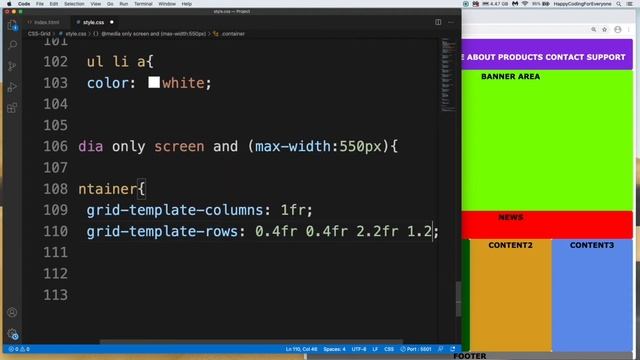Click line number 106 in gutter
640x360 pixels.
[56, 147]
